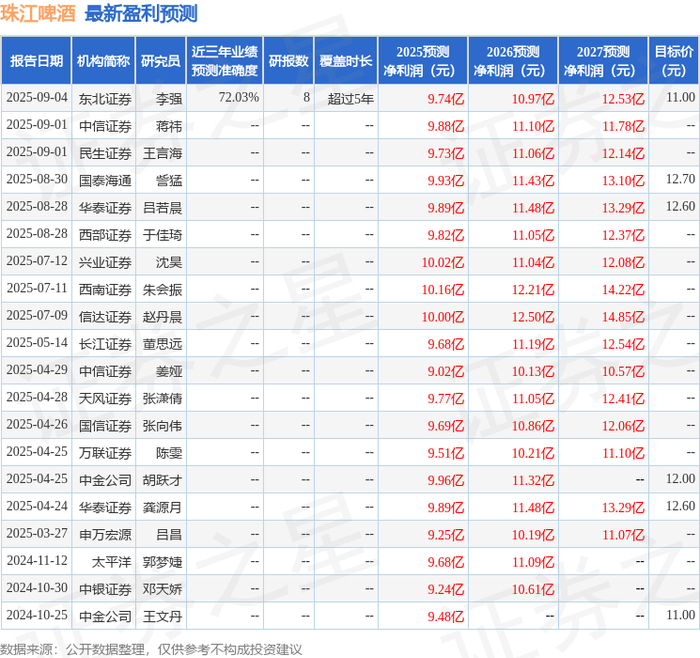Click the 报告日期 column header

36,61
